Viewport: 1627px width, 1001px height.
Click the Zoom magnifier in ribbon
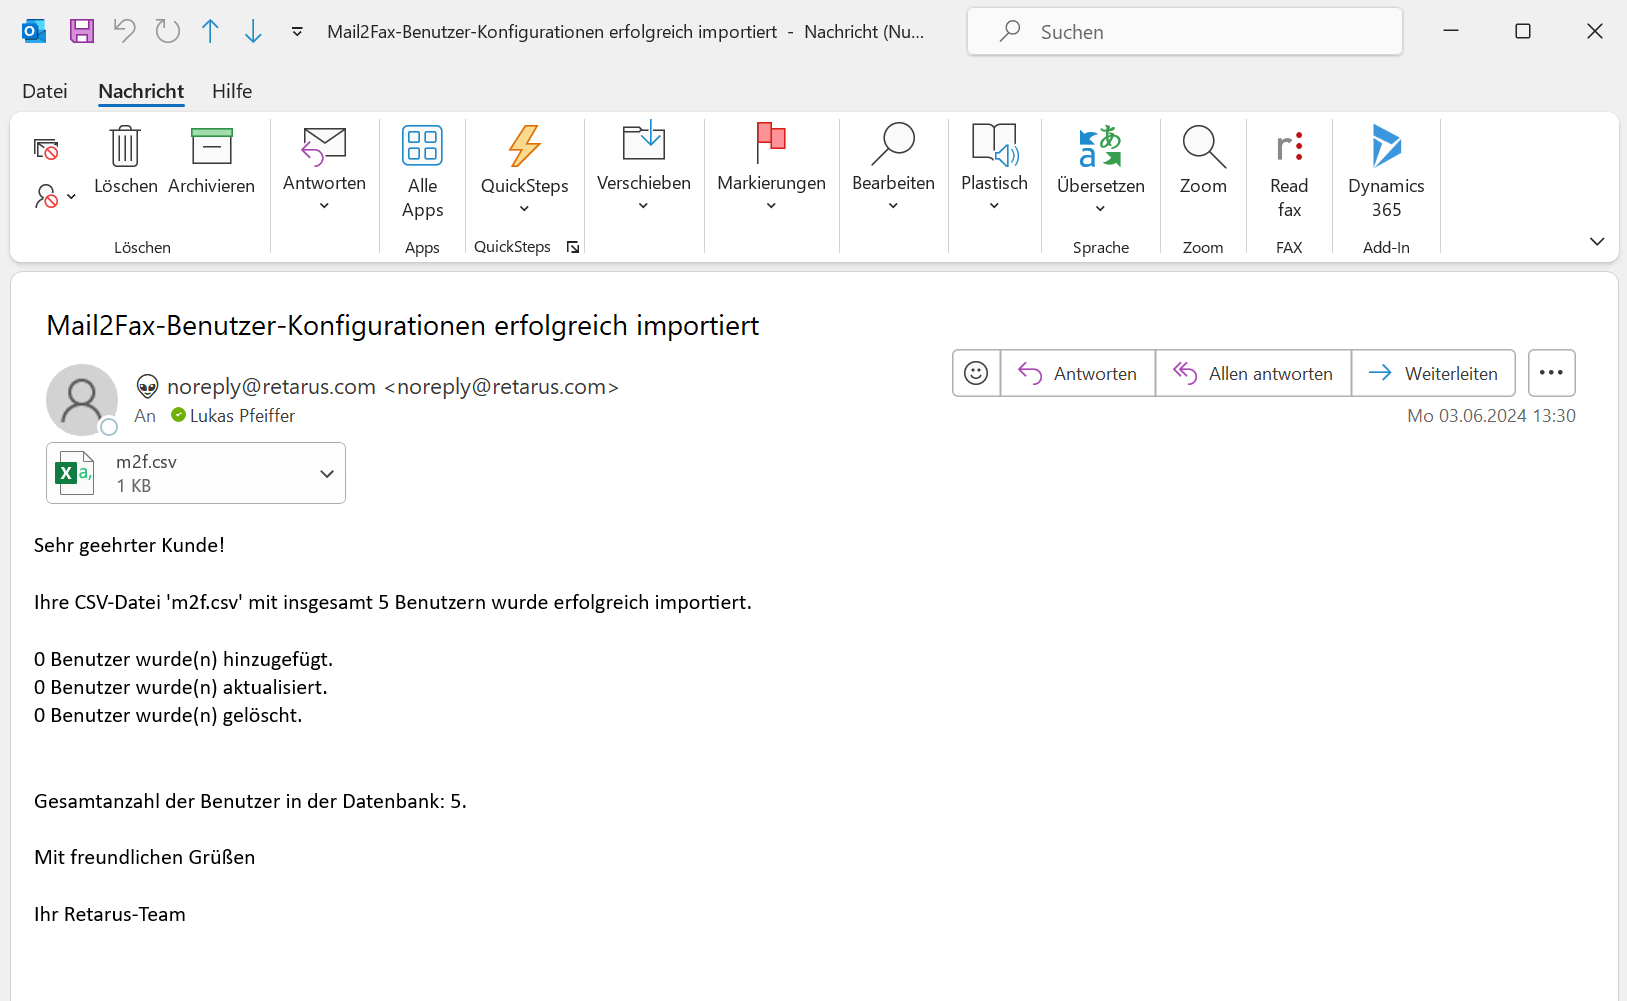(1202, 148)
